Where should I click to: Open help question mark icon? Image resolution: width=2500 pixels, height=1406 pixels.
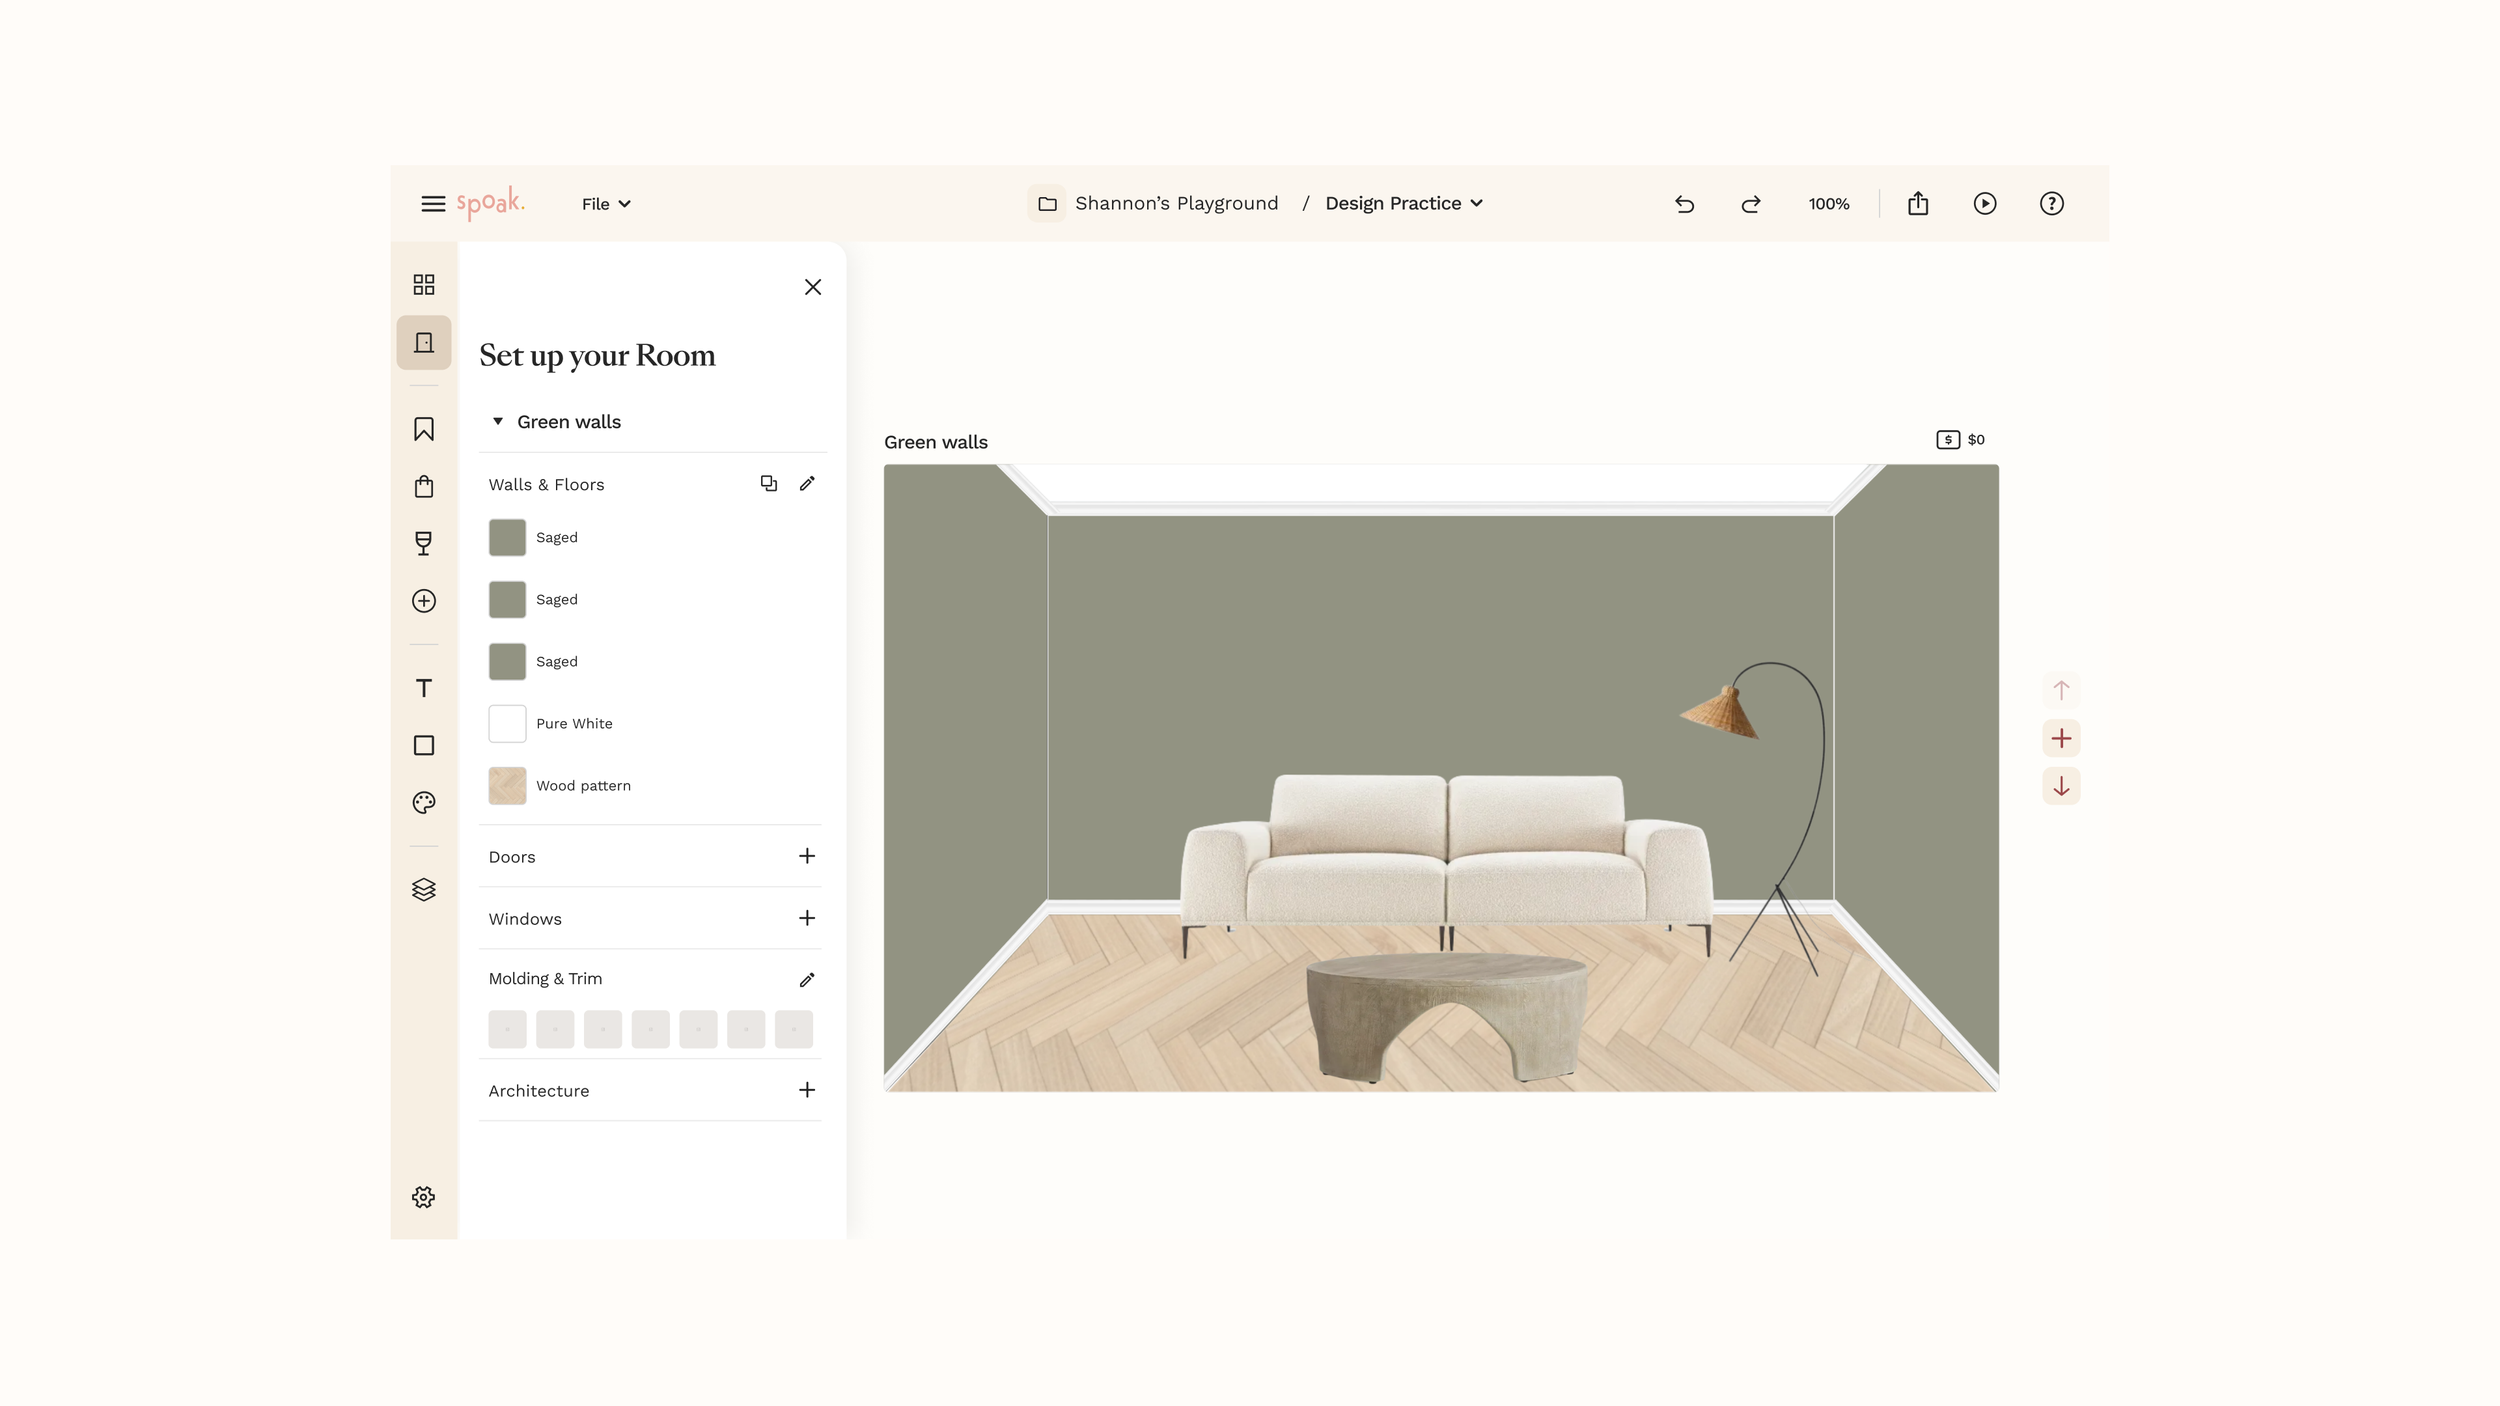pos(2052,204)
